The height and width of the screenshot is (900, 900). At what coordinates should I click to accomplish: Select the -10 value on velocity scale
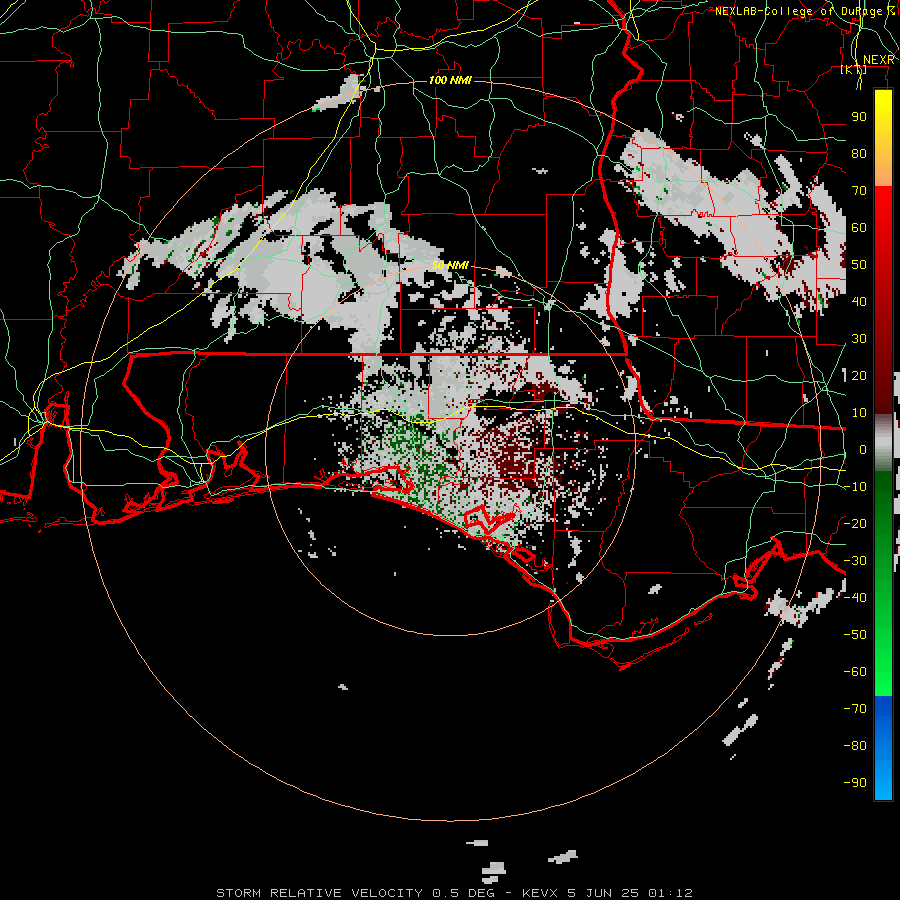click(x=855, y=487)
